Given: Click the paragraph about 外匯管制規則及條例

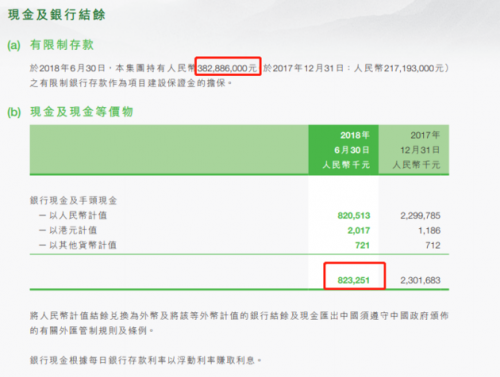Looking at the screenshot, I should [x=239, y=323].
